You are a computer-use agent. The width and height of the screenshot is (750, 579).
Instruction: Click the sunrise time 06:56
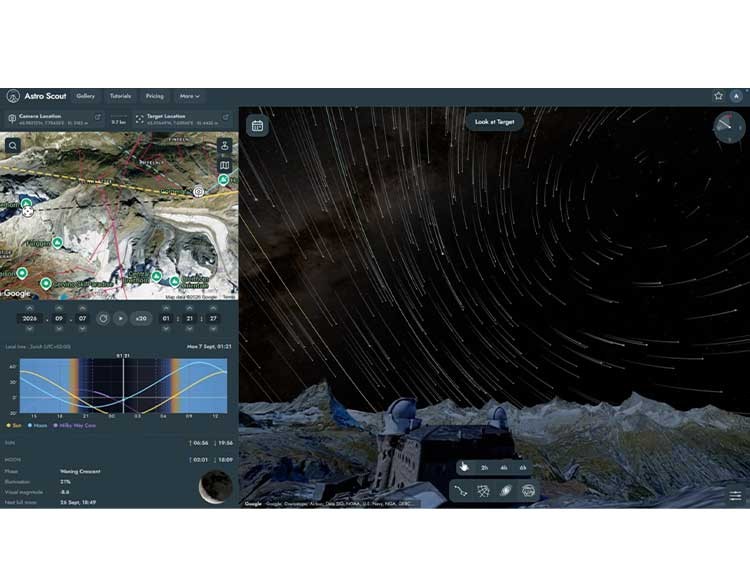tap(201, 443)
